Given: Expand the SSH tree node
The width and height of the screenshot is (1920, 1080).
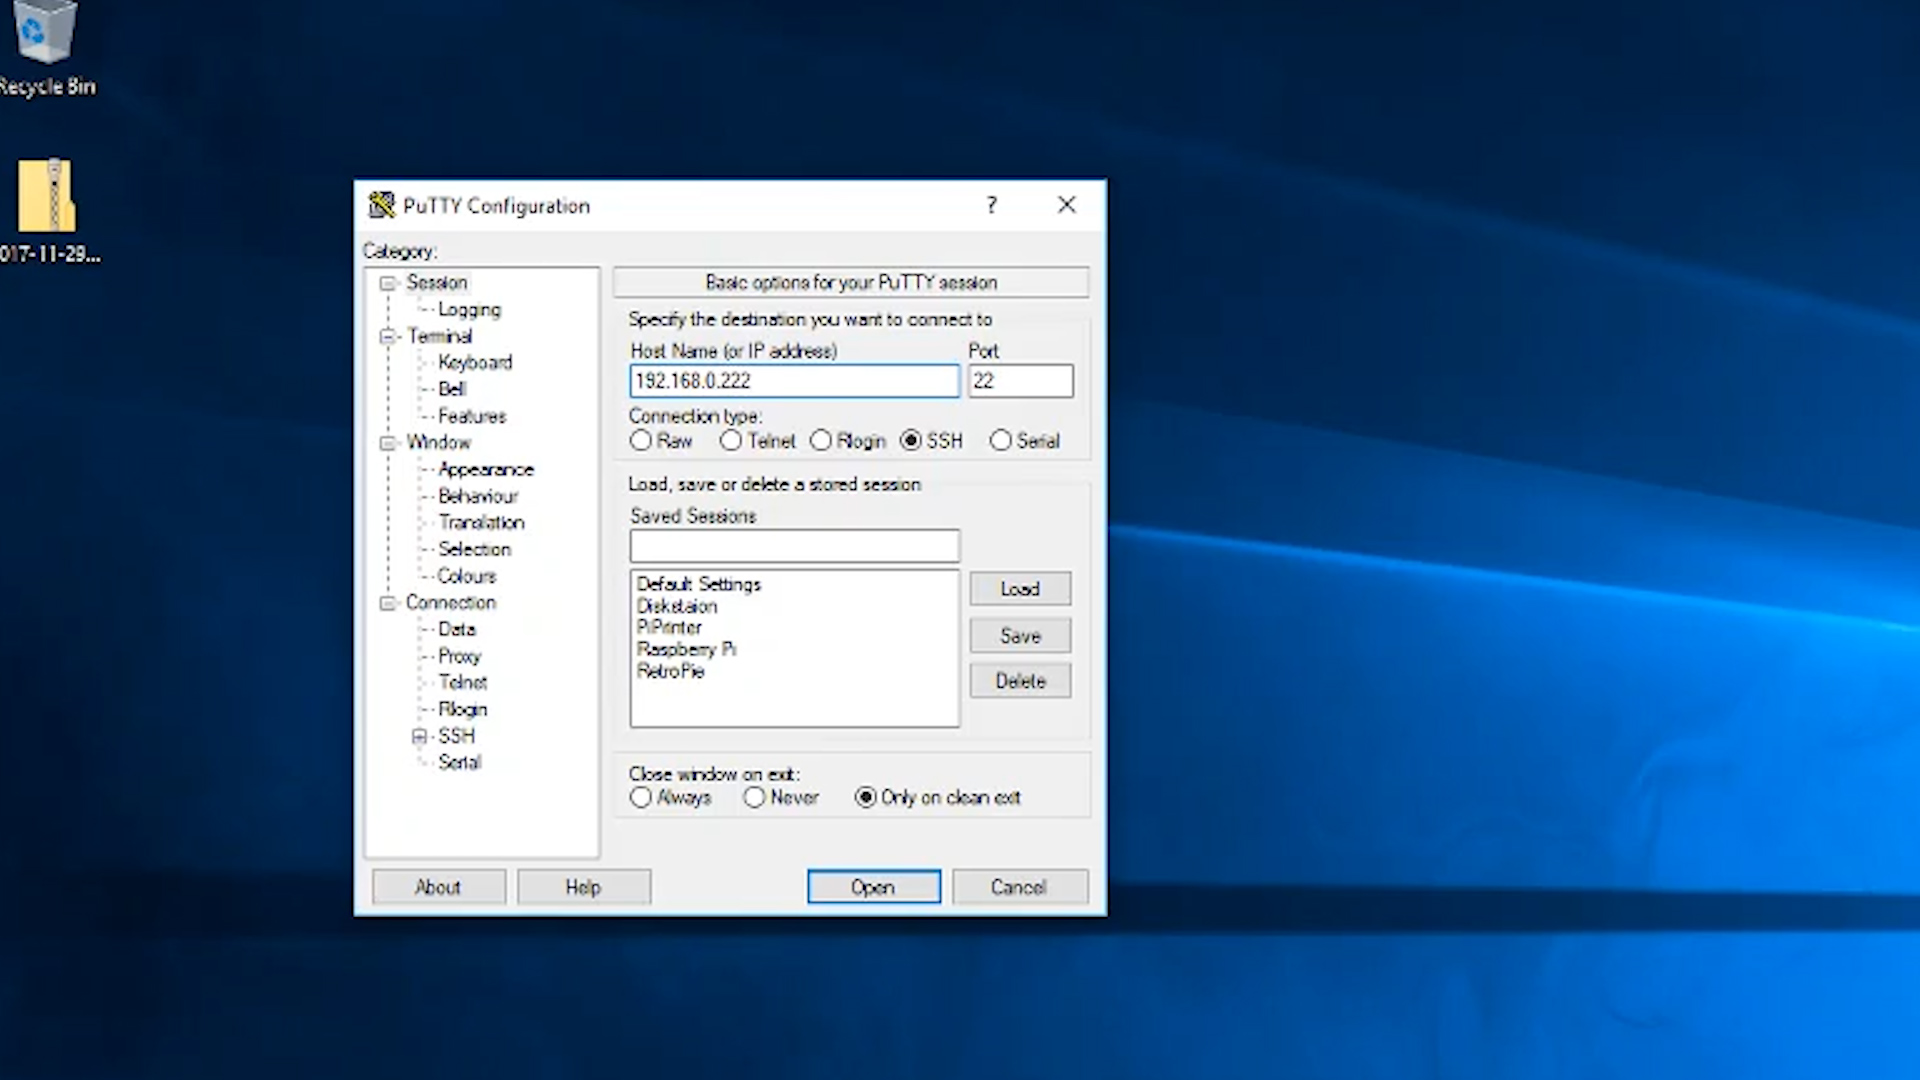Looking at the screenshot, I should coord(419,737).
